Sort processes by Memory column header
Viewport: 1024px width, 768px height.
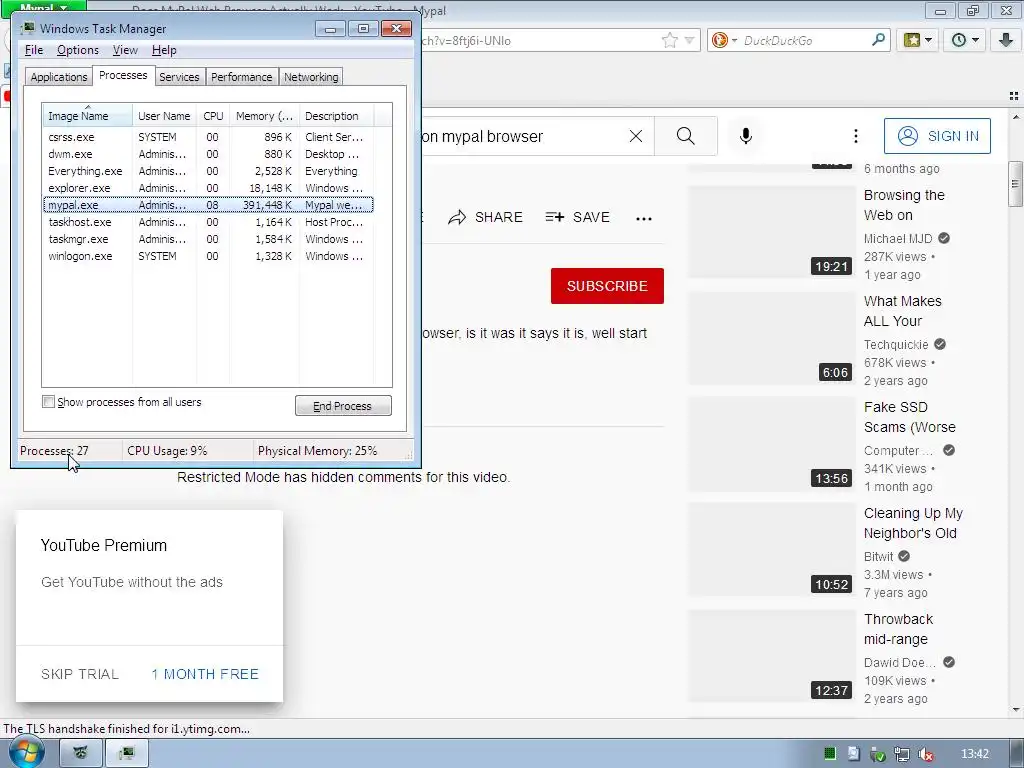coord(264,116)
